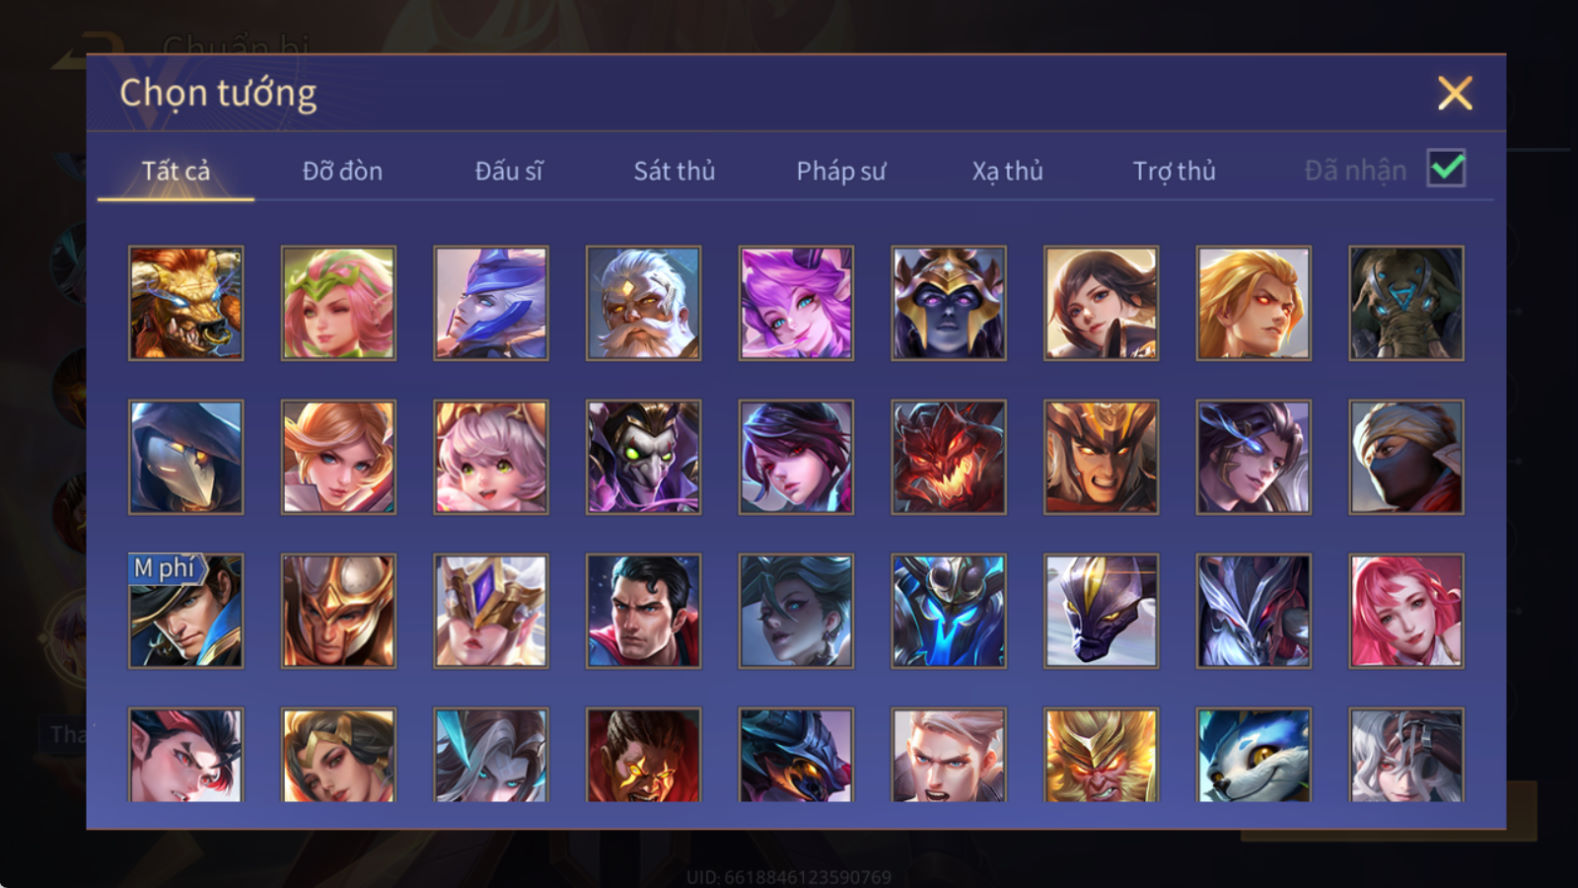
Task: Pick the hero marked 'M phí'
Action: click(186, 611)
